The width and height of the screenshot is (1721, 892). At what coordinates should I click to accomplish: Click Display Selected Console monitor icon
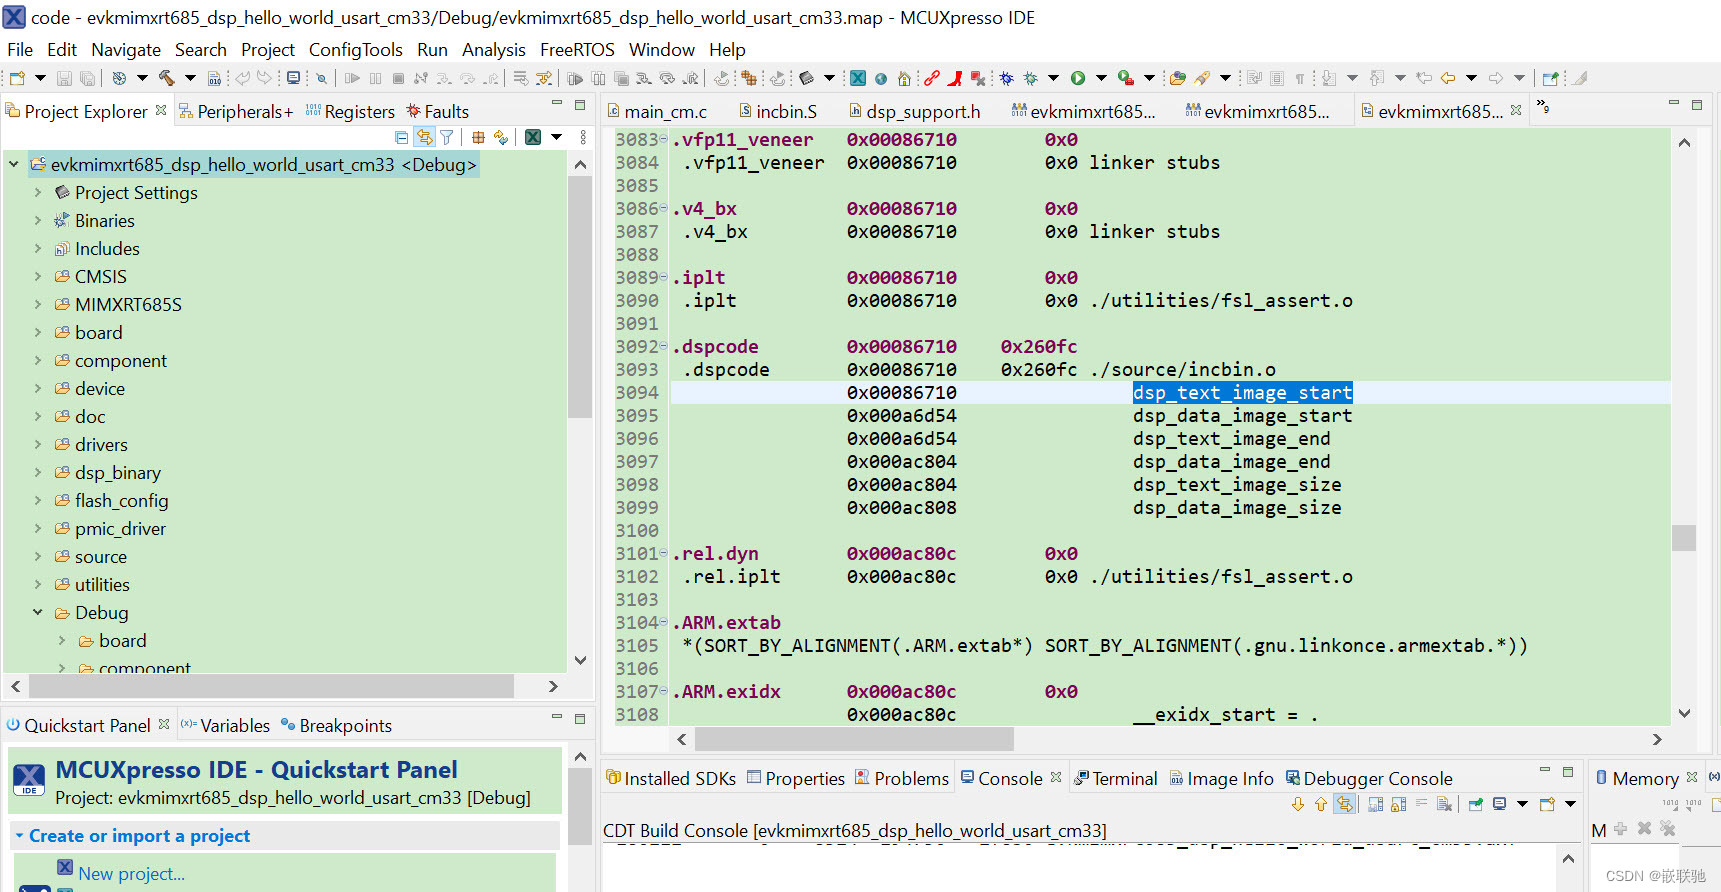1499,804
